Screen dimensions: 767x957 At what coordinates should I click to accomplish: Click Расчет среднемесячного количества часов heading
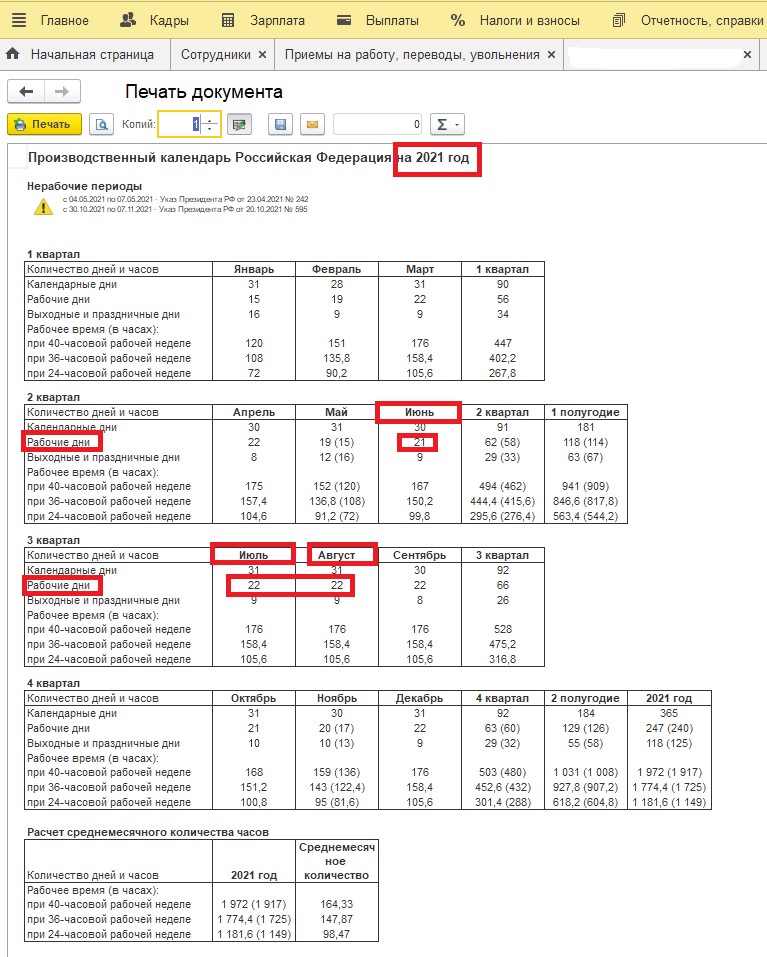pyautogui.click(x=148, y=832)
